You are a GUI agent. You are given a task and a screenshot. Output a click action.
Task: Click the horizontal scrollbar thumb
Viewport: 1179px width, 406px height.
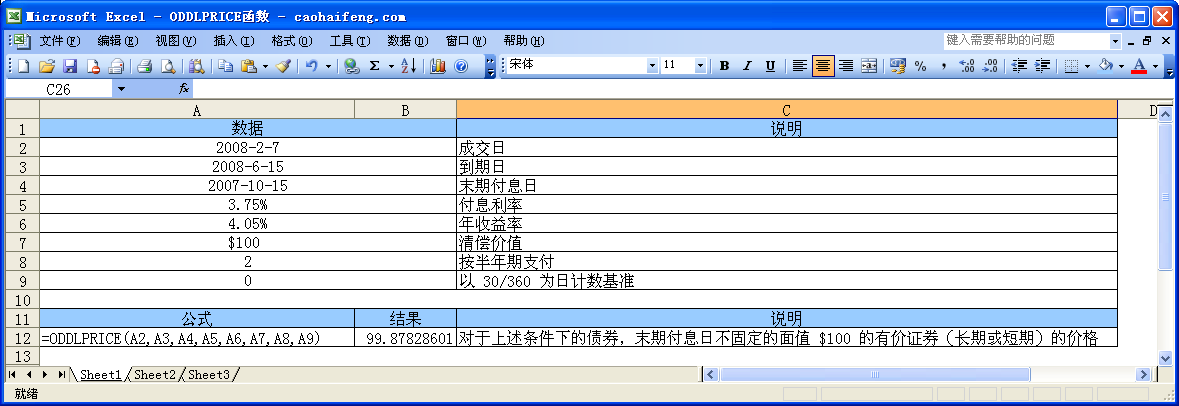875,374
